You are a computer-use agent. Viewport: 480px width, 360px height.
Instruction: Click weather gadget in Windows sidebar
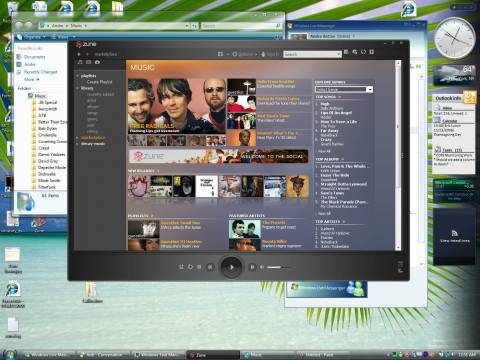tap(454, 75)
